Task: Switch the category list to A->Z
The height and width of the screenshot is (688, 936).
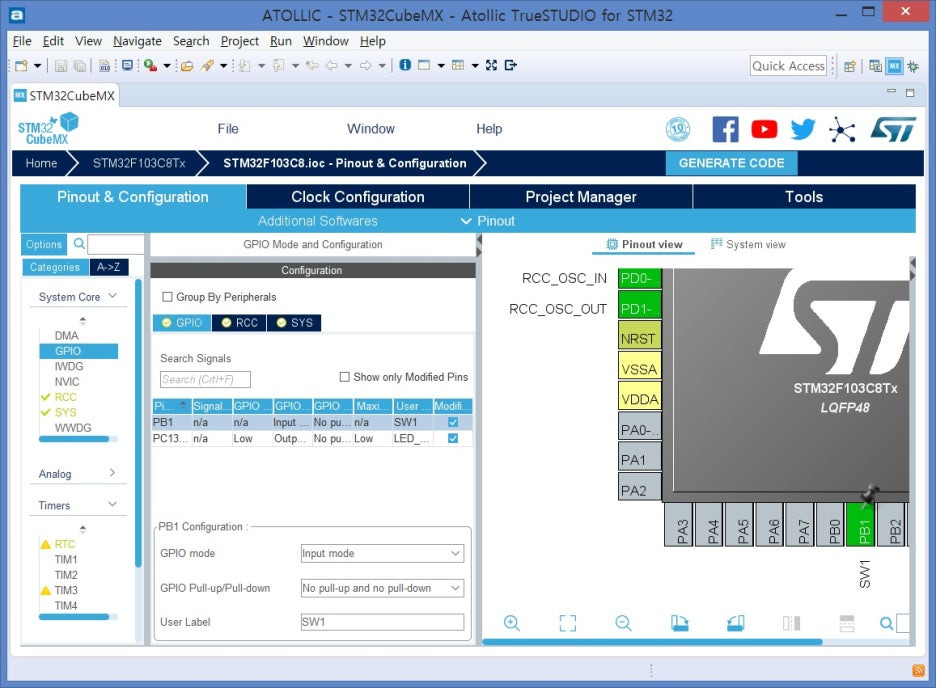Action: [109, 267]
